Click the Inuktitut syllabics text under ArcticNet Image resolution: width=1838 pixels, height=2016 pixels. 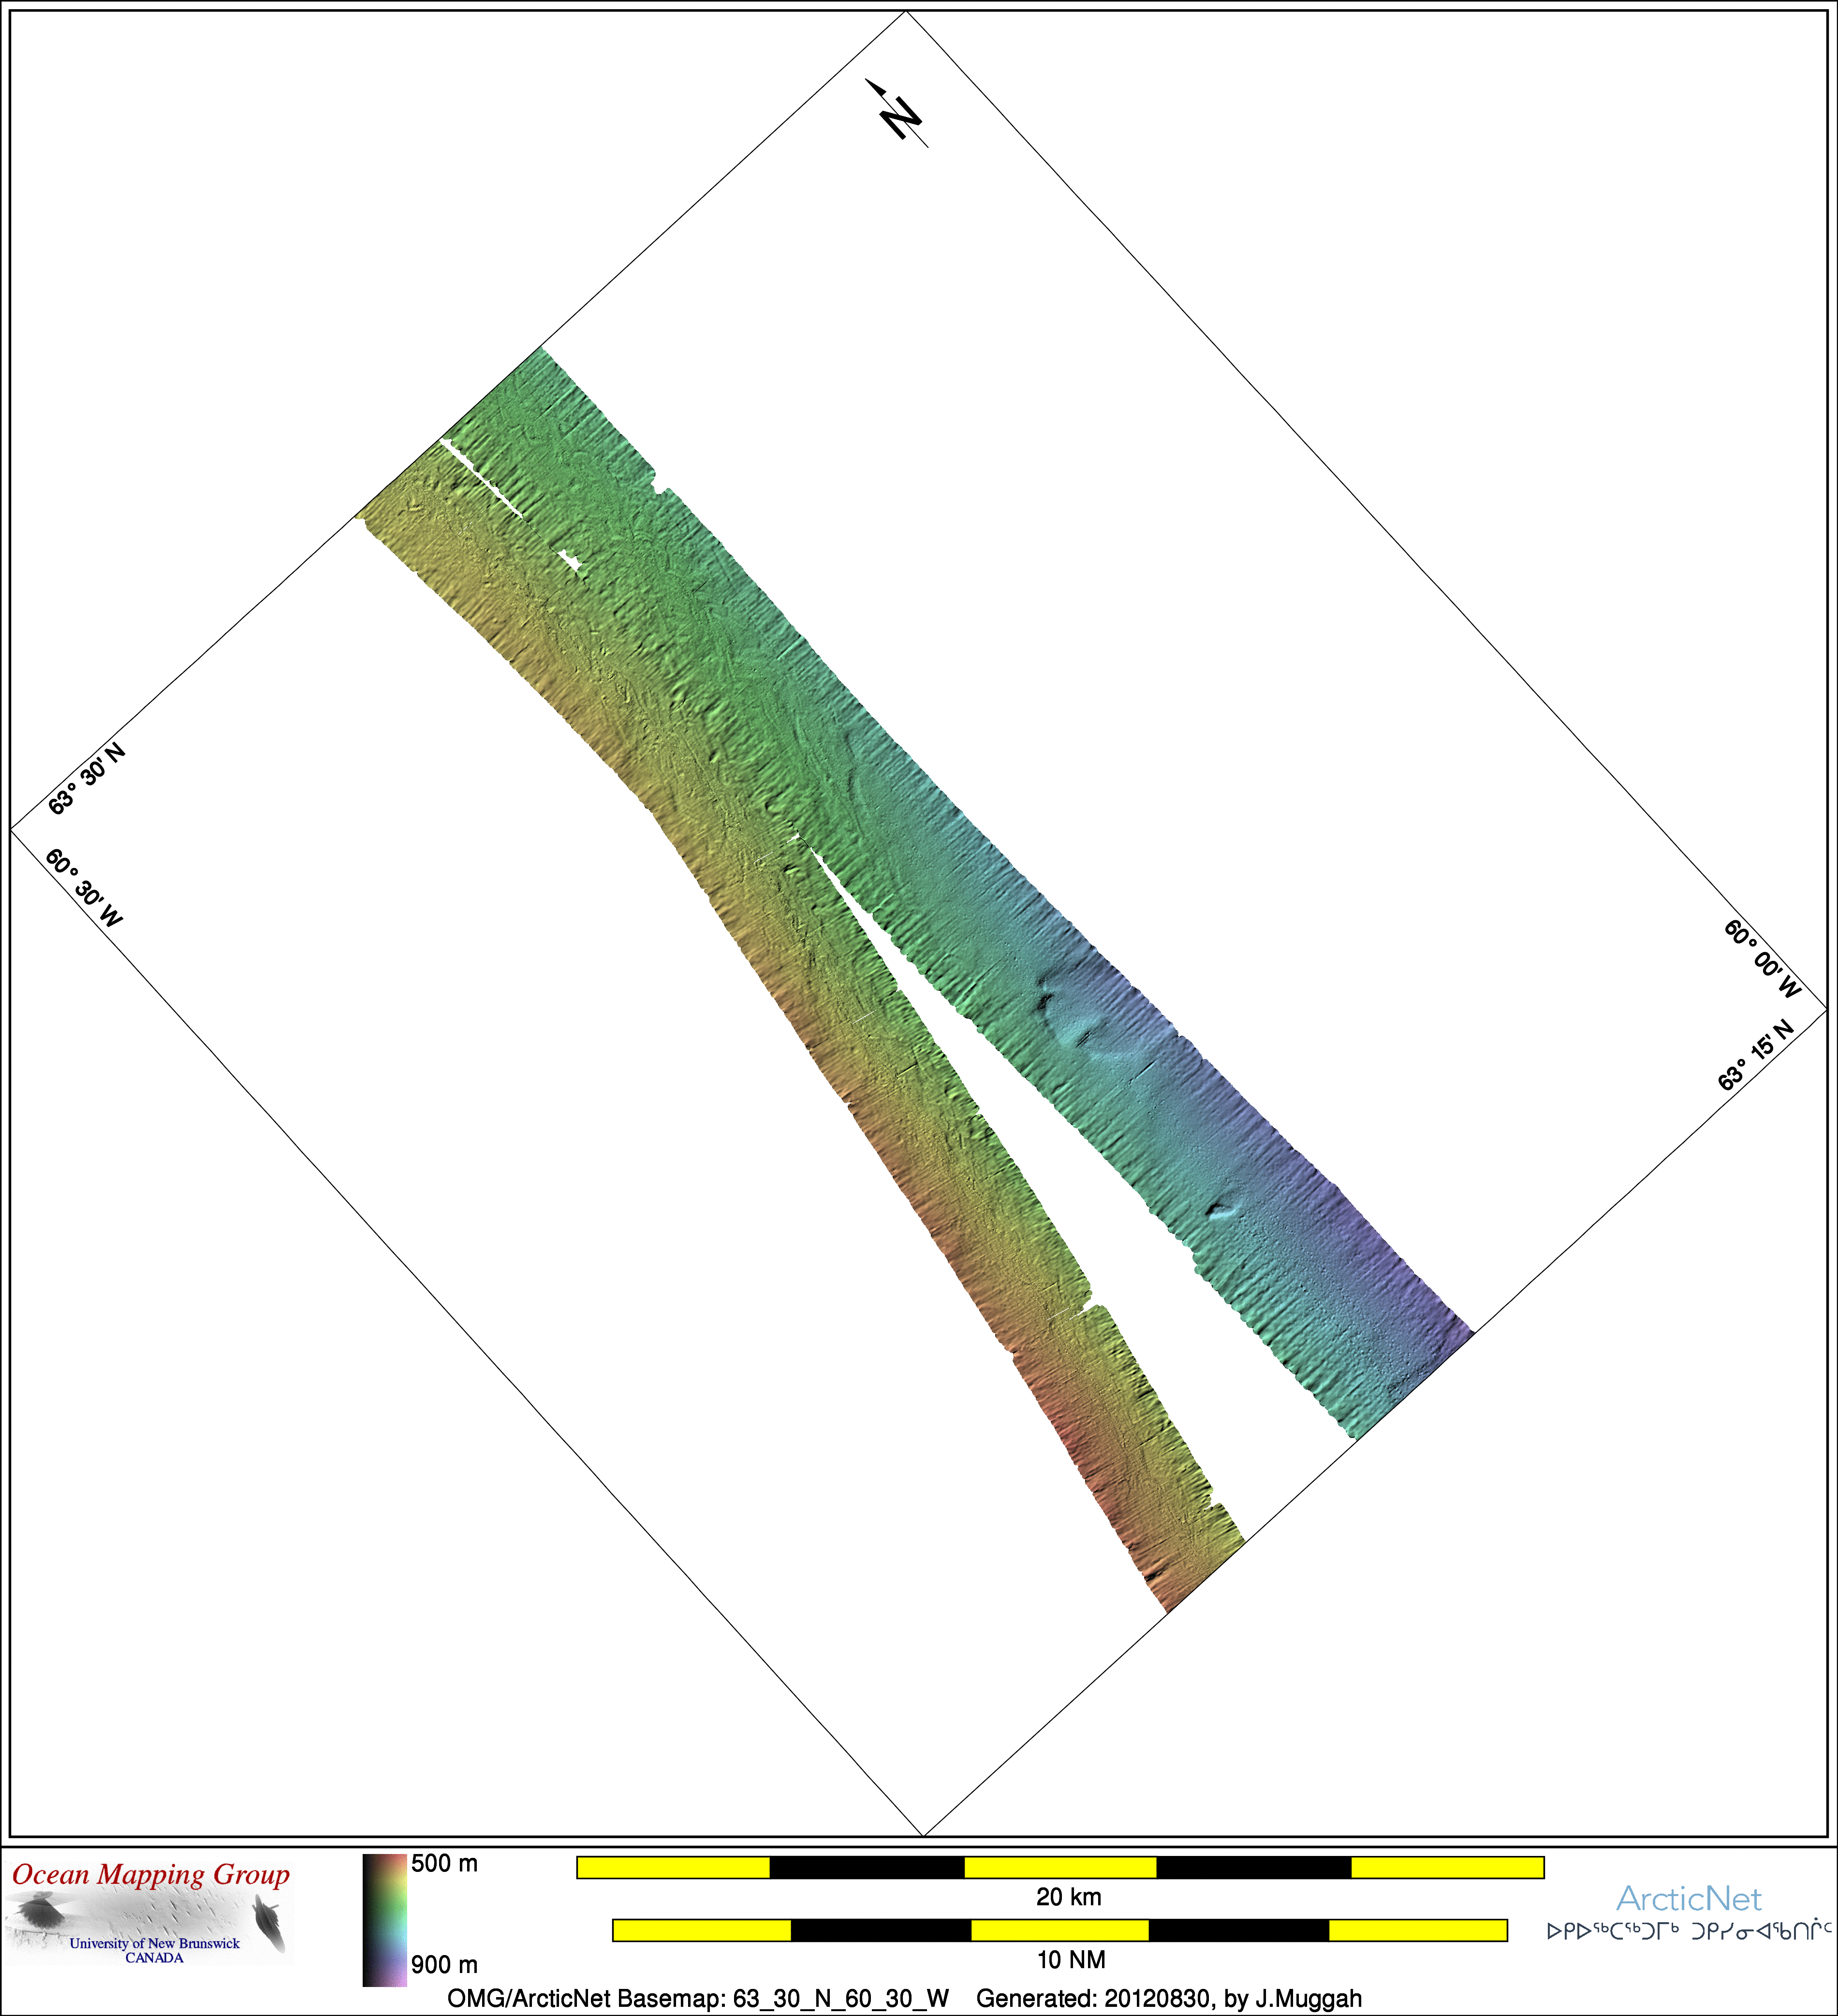click(1688, 1931)
